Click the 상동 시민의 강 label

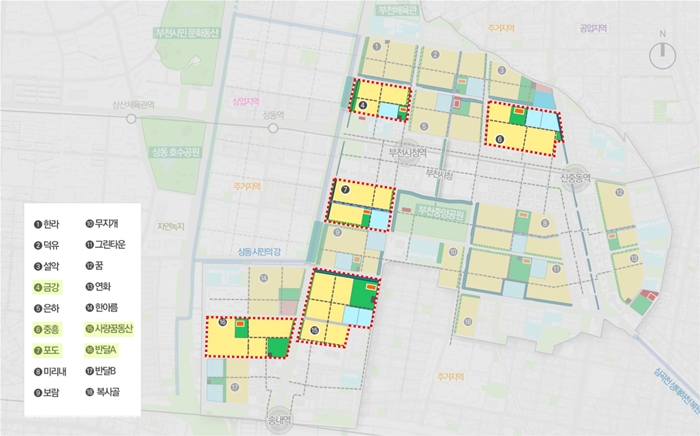pos(259,252)
